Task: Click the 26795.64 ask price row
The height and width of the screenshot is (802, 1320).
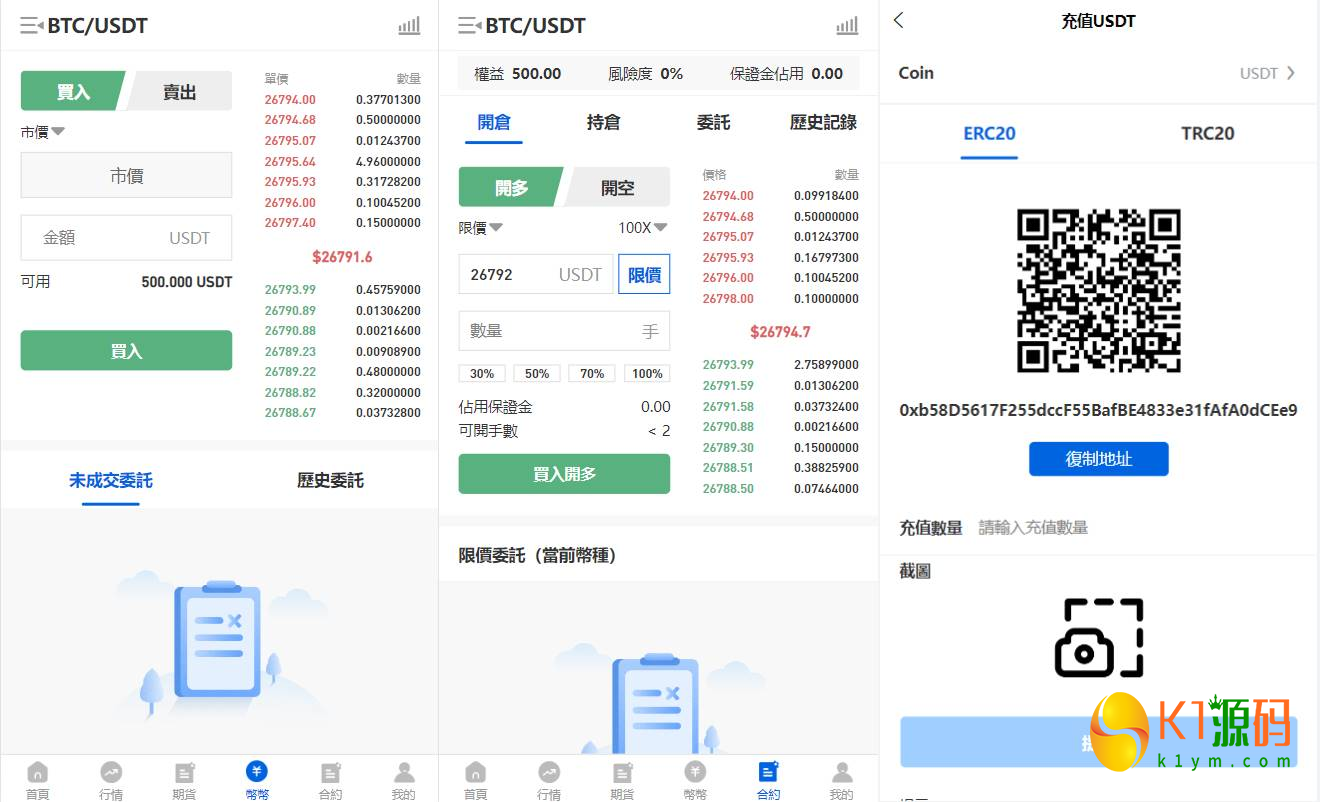Action: click(342, 162)
